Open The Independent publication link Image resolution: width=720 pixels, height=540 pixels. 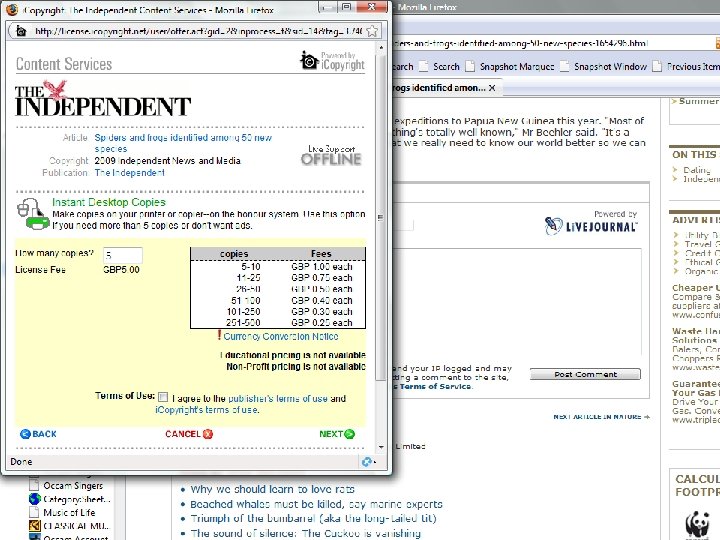point(129,173)
